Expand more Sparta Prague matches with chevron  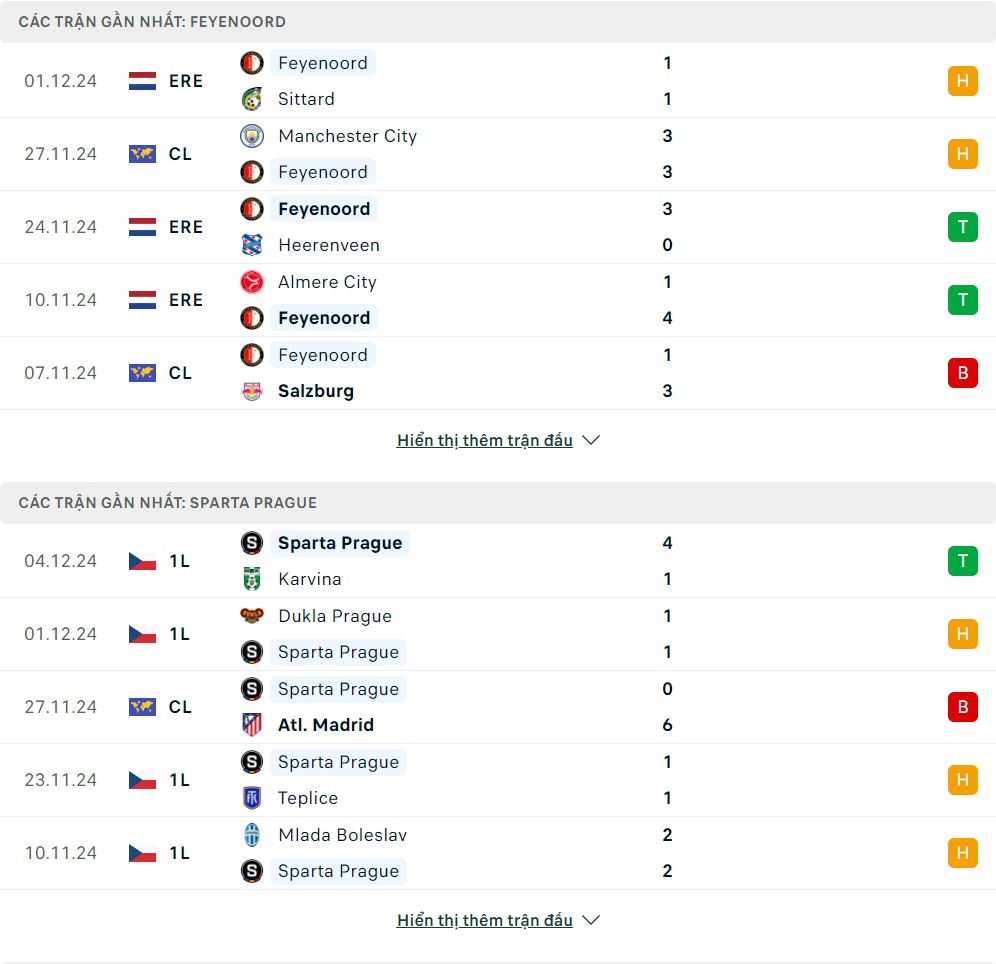[x=591, y=920]
